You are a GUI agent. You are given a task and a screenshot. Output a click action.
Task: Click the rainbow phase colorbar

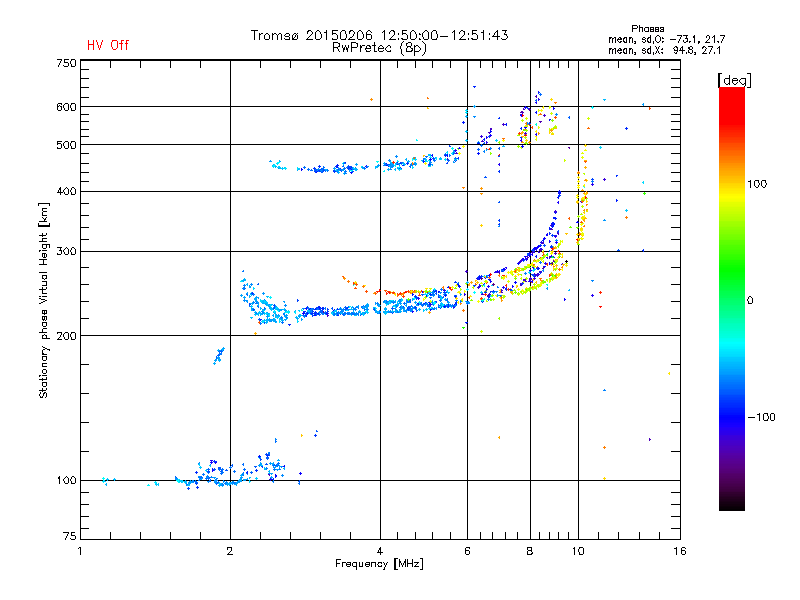tap(732, 299)
